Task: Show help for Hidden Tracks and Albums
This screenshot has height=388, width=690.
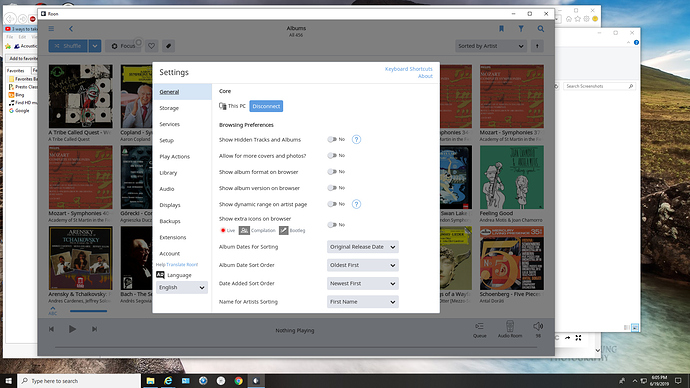Action: click(356, 139)
